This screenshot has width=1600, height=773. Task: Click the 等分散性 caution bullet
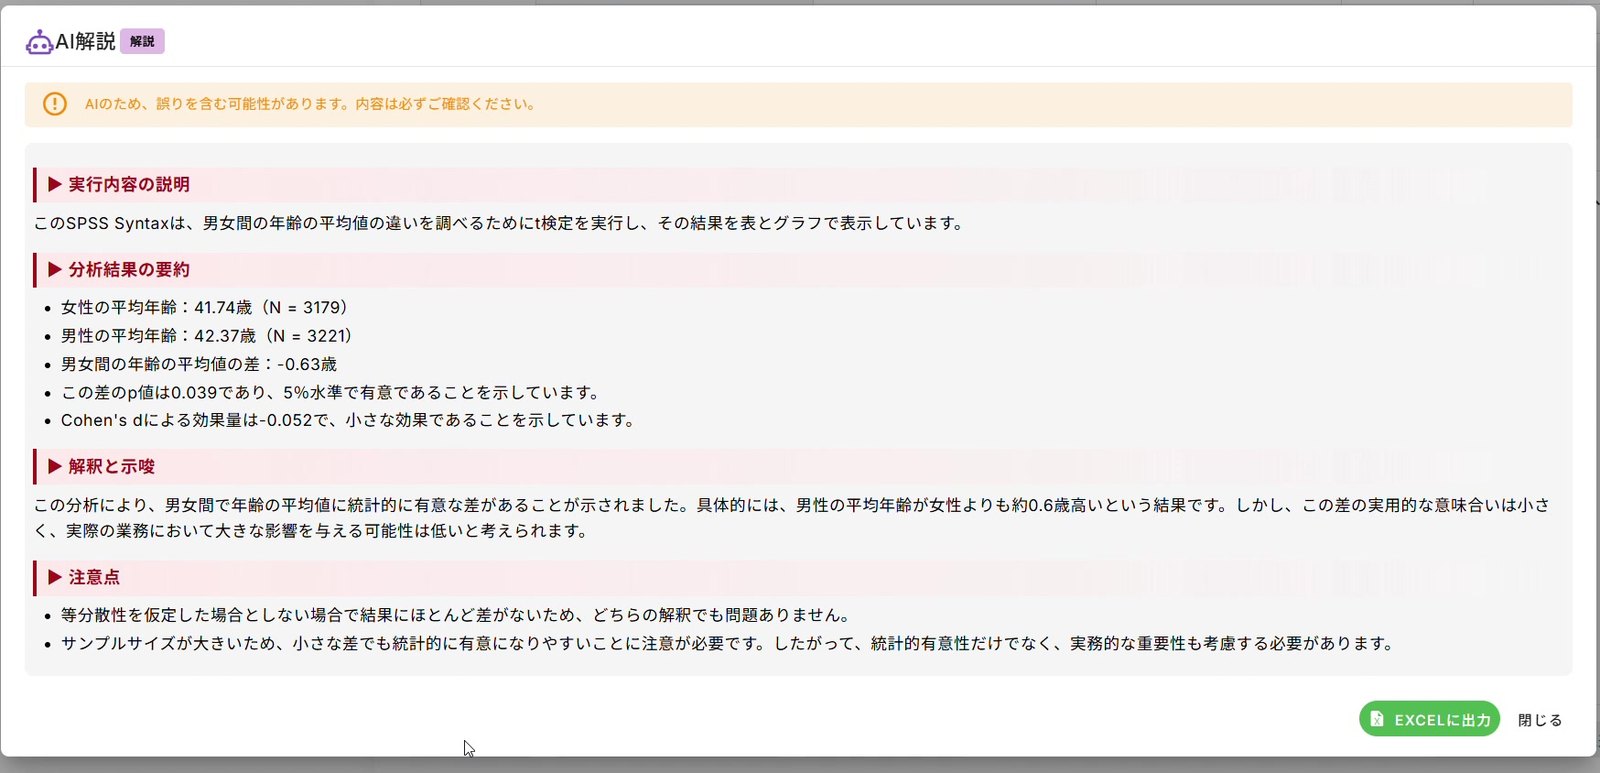point(457,615)
